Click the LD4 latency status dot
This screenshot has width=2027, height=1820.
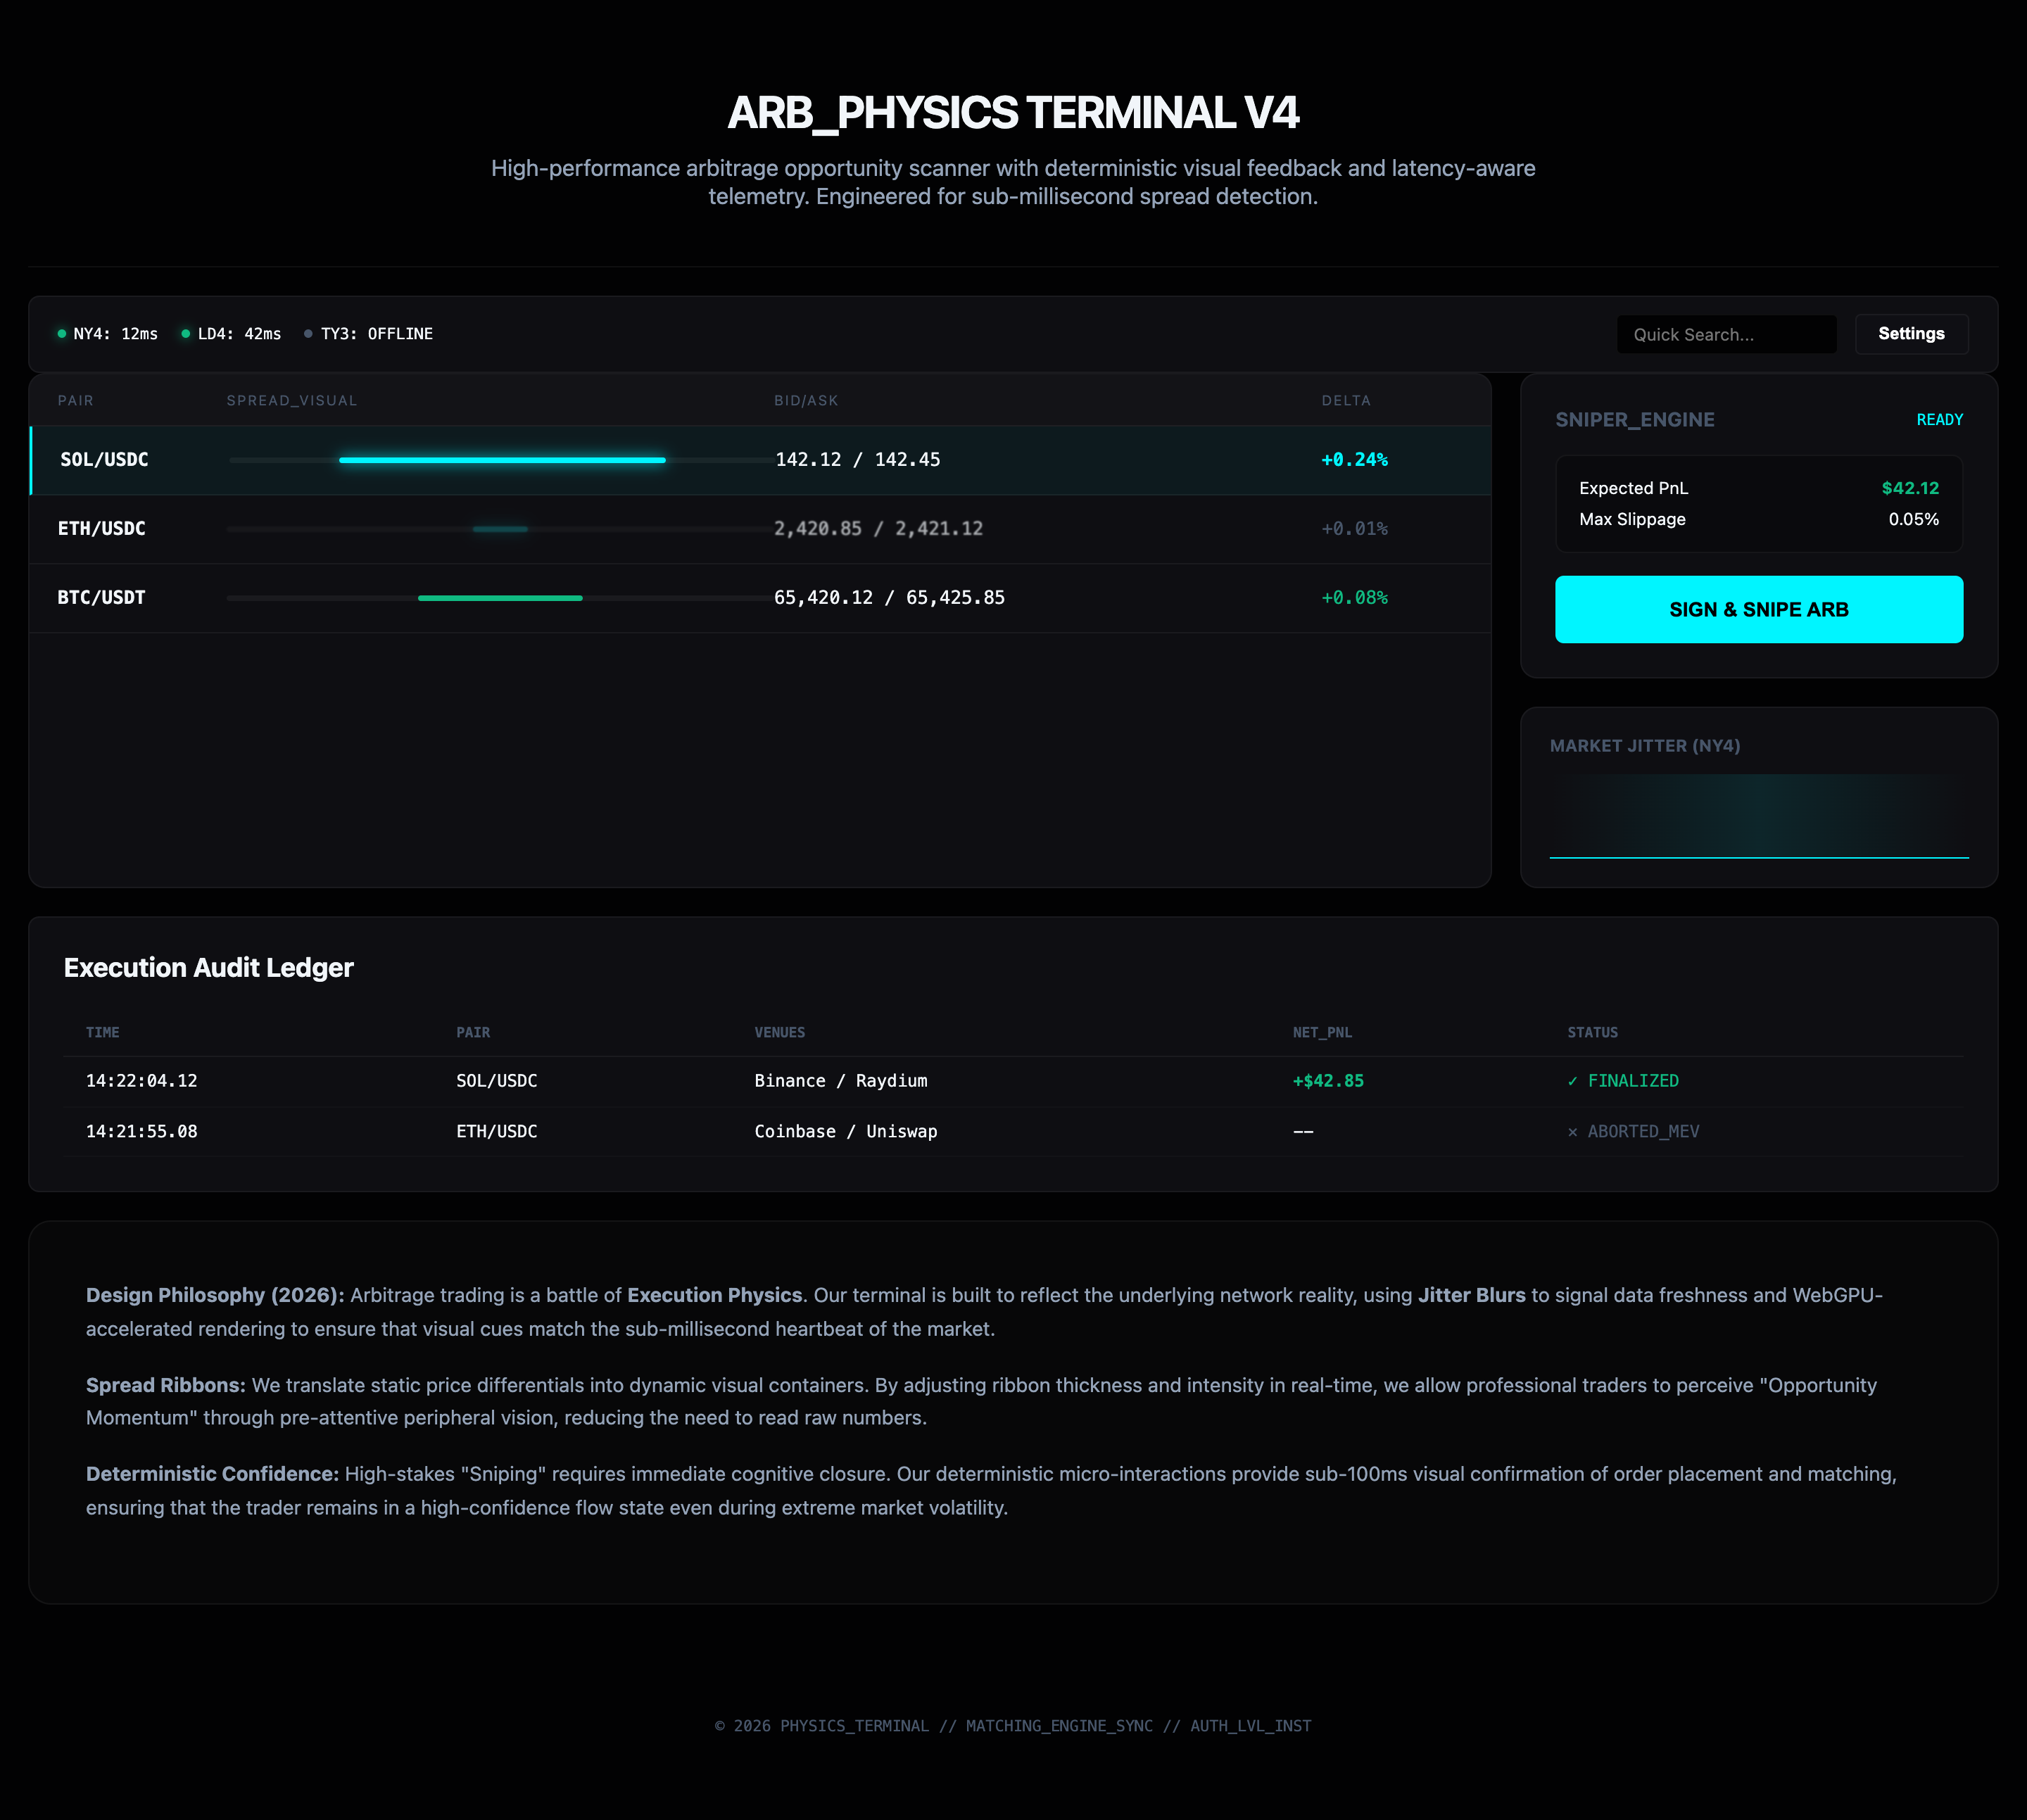pos(186,334)
